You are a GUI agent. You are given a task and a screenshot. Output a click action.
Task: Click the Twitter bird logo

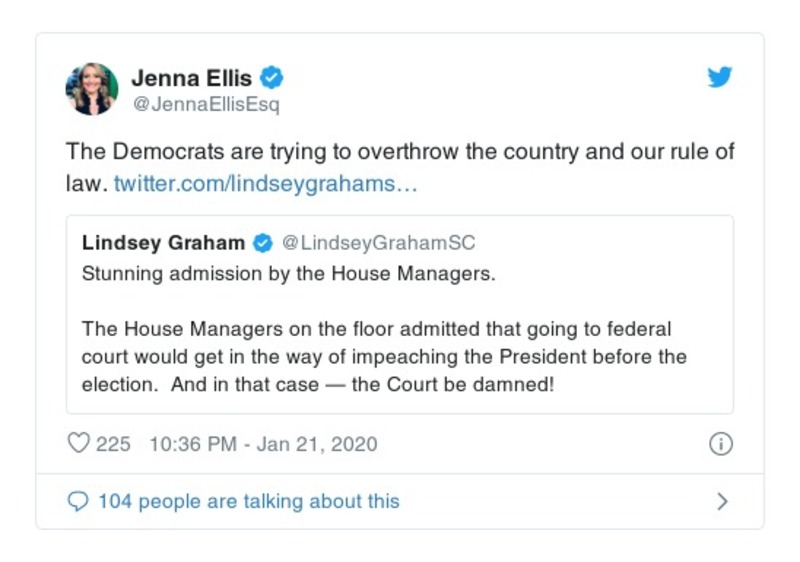tap(720, 77)
